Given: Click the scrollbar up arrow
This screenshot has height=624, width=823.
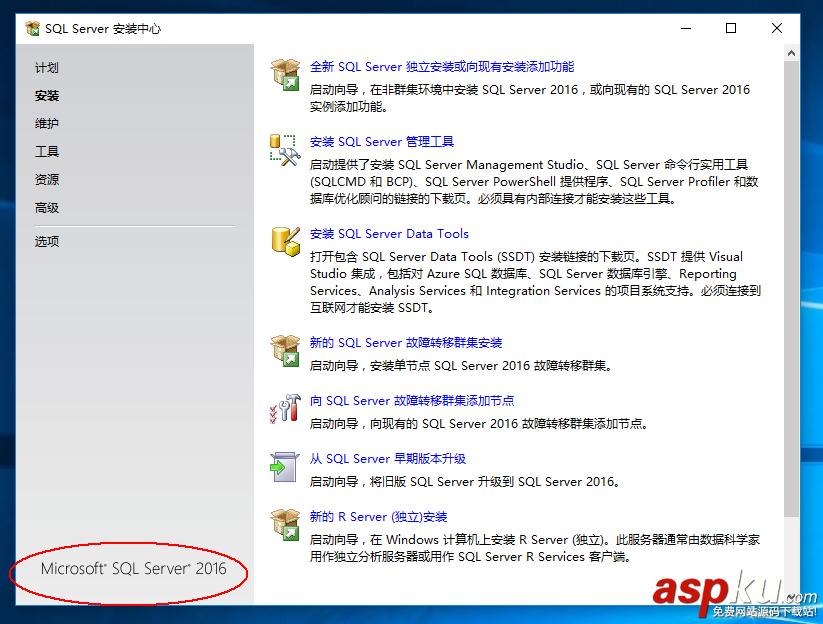Looking at the screenshot, I should pyautogui.click(x=792, y=53).
